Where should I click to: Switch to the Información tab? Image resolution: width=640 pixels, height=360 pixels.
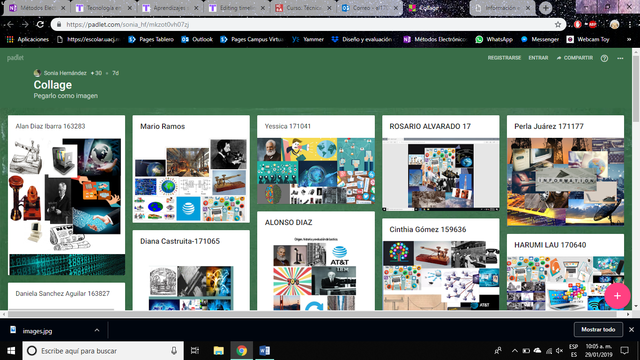tap(503, 8)
